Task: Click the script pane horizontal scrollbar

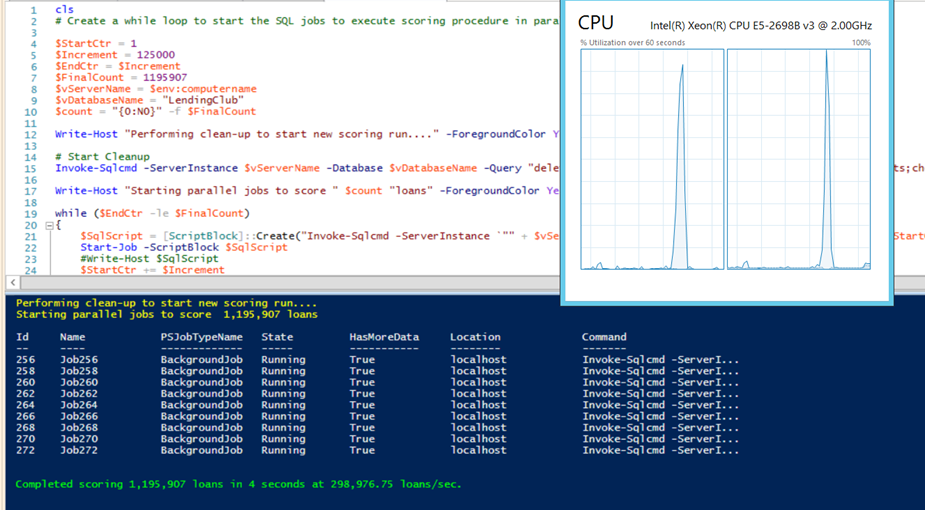Action: click(283, 283)
